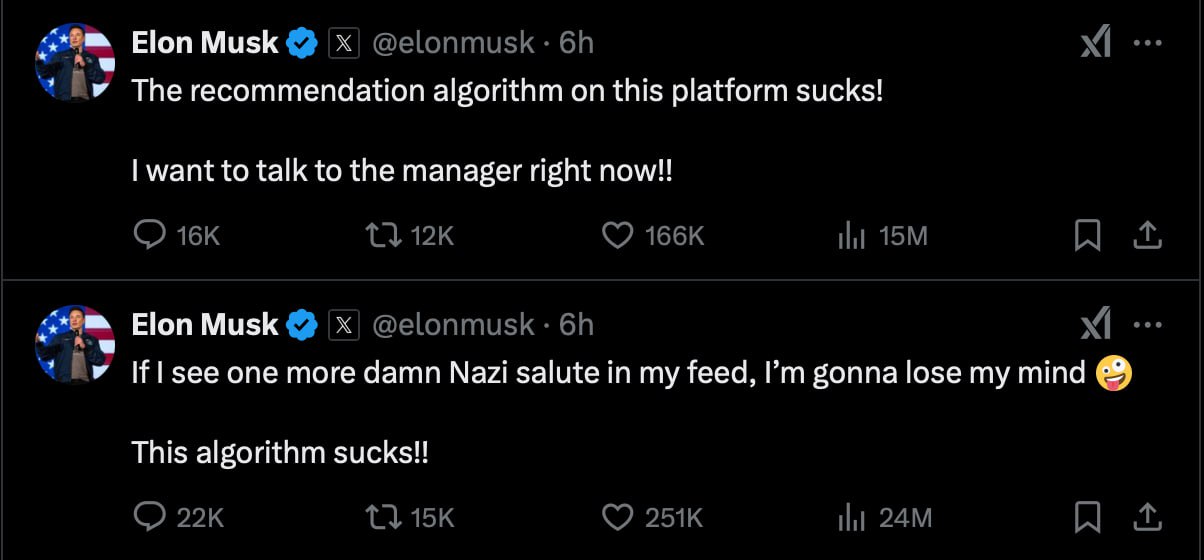Like the post with 251K likes
This screenshot has width=1204, height=560.
618,517
